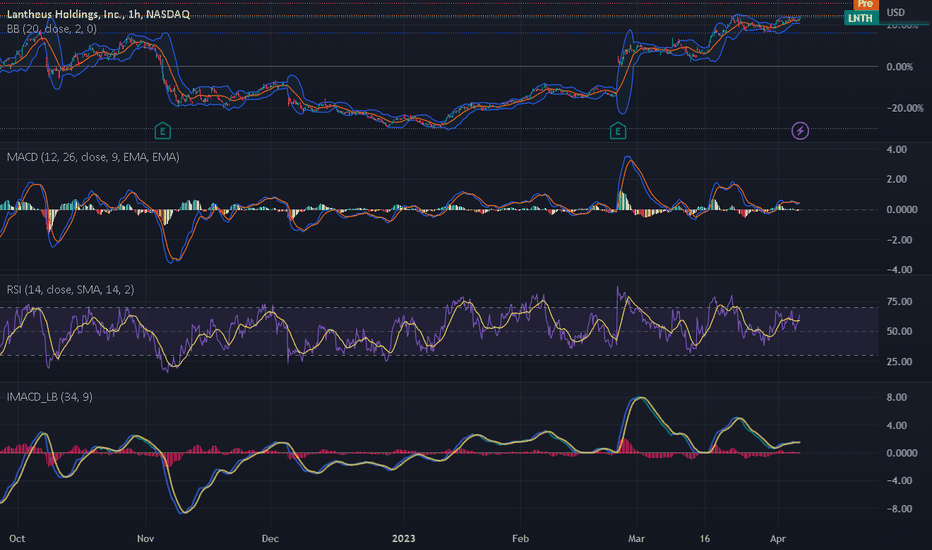Click the 4.00 value on MACD scale
Image resolution: width=932 pixels, height=550 pixels.
click(x=897, y=149)
